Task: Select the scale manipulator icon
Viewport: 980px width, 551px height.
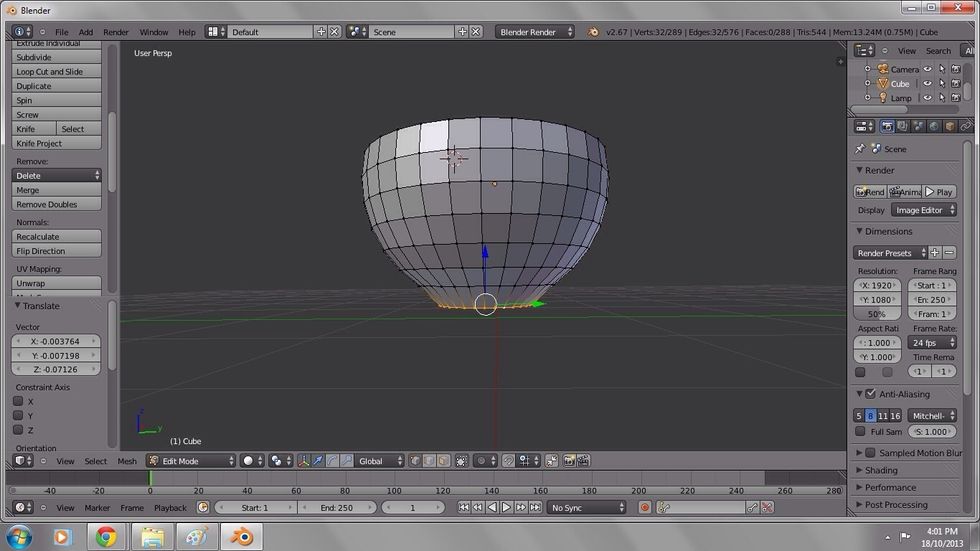Action: [x=346, y=461]
